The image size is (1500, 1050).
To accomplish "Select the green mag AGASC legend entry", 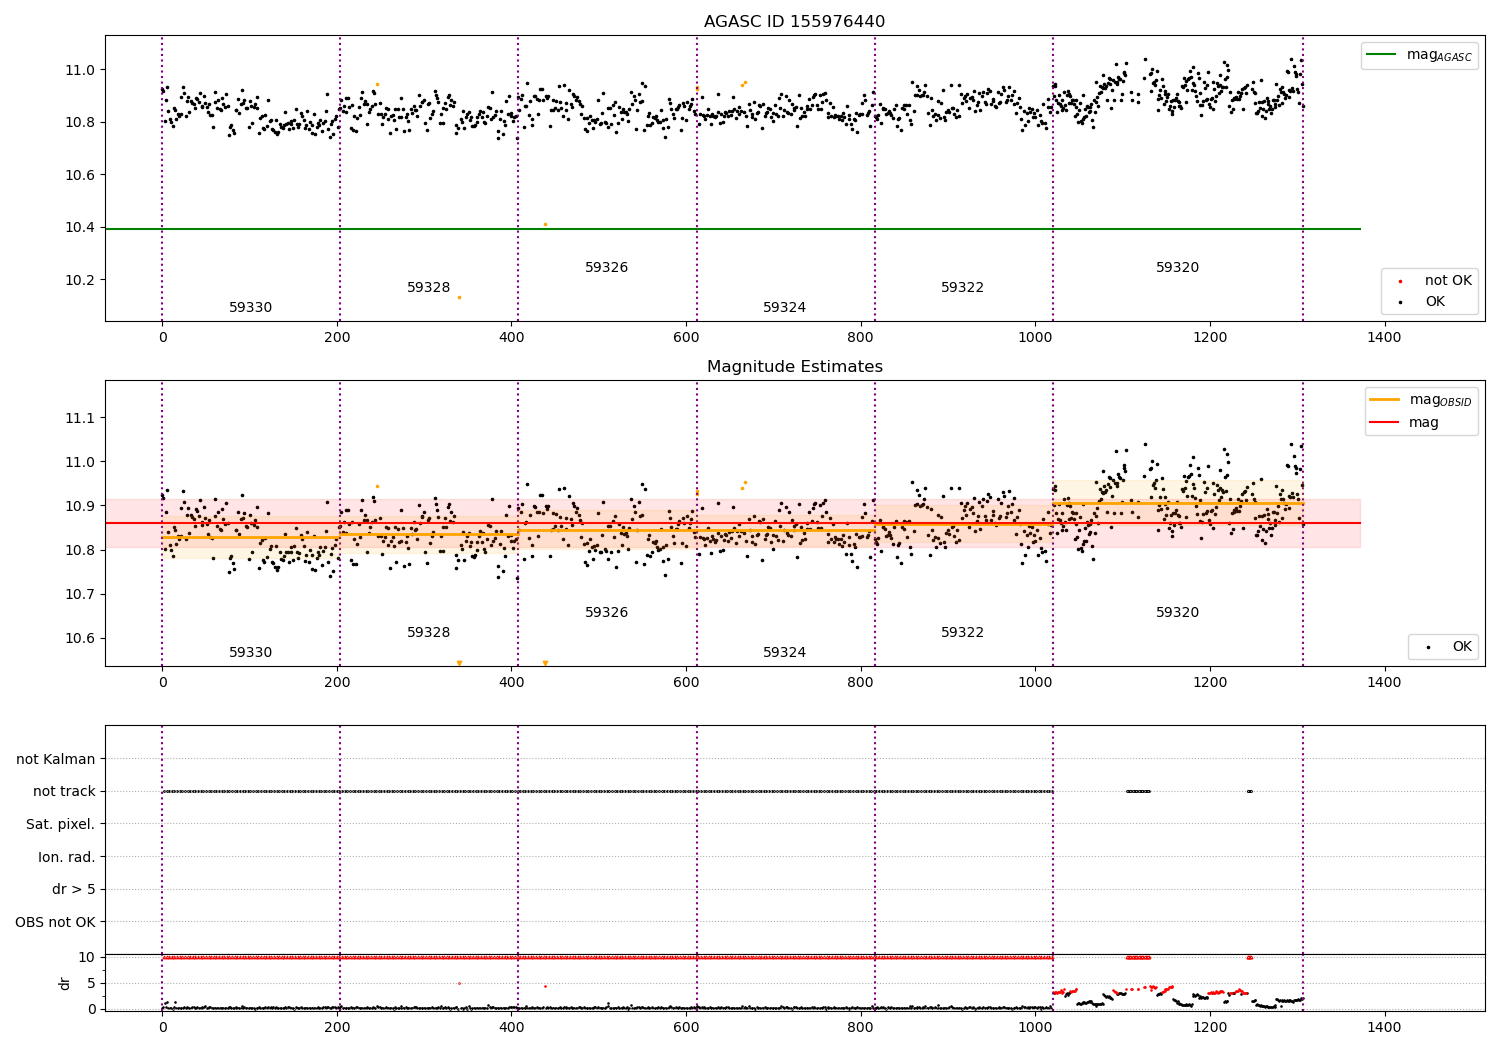I will coord(1420,55).
